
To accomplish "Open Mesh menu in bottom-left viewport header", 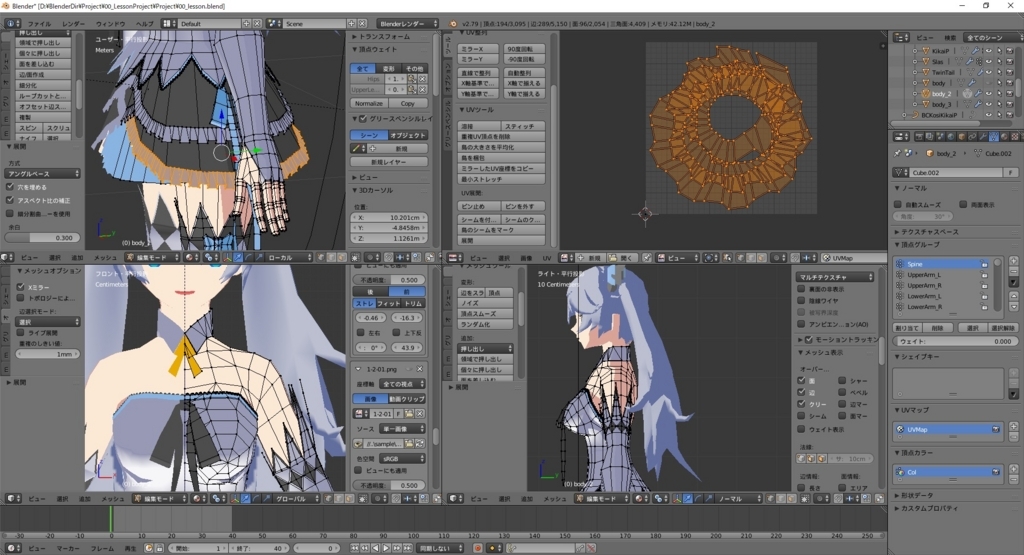I will click(112, 498).
